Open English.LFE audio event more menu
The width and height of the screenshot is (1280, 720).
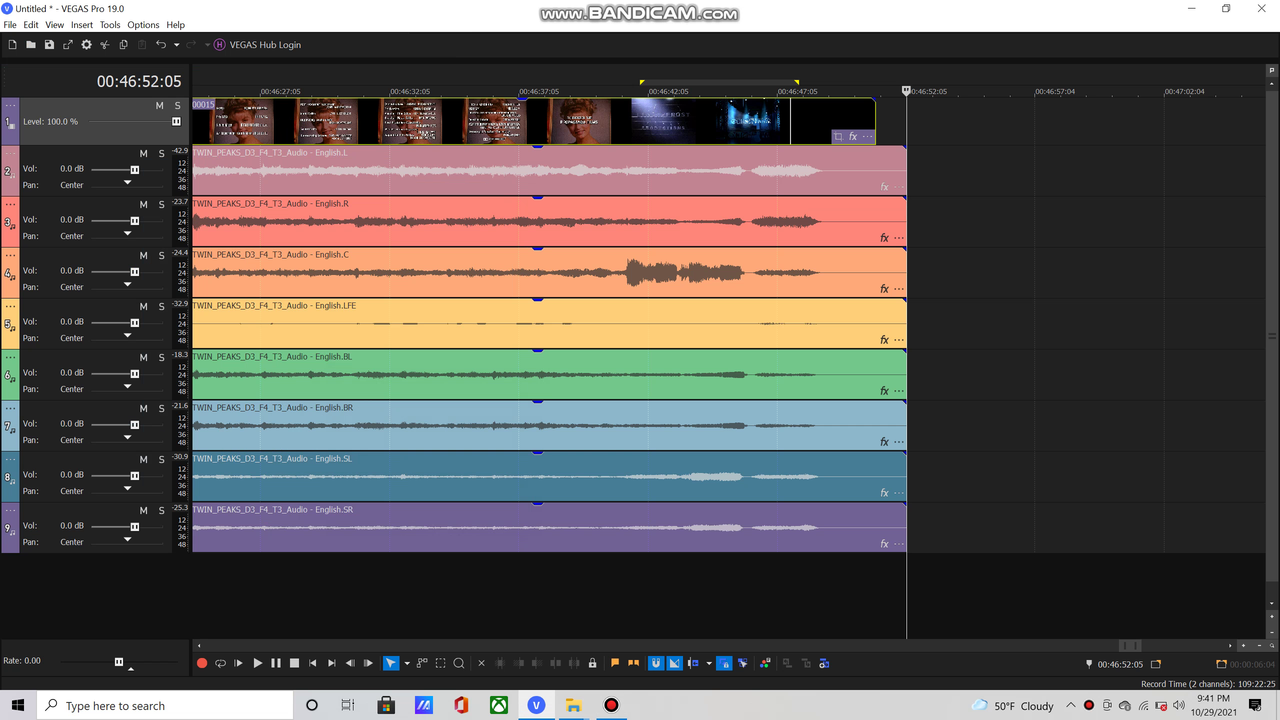coord(899,340)
